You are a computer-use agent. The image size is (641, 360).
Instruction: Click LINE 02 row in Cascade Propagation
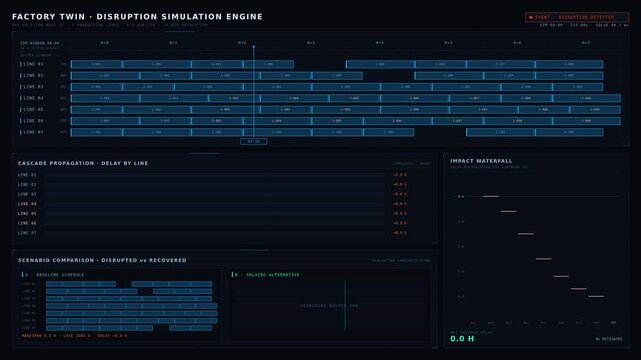213,184
